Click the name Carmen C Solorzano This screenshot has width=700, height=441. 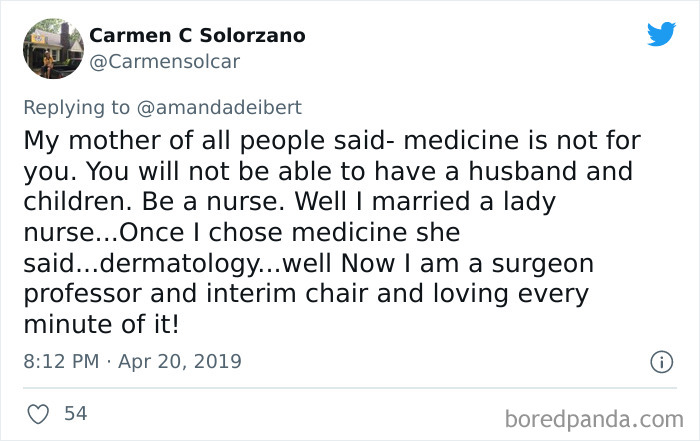tap(197, 36)
